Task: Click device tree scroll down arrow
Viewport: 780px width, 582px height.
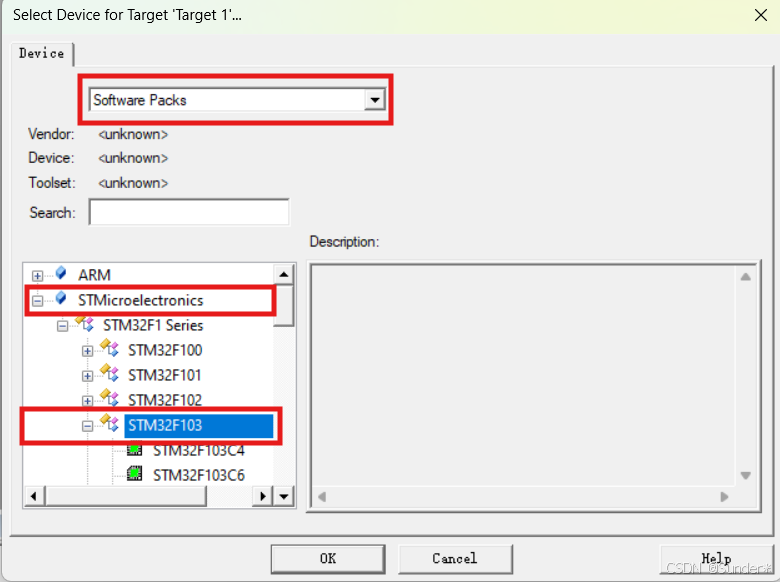Action: (x=284, y=496)
